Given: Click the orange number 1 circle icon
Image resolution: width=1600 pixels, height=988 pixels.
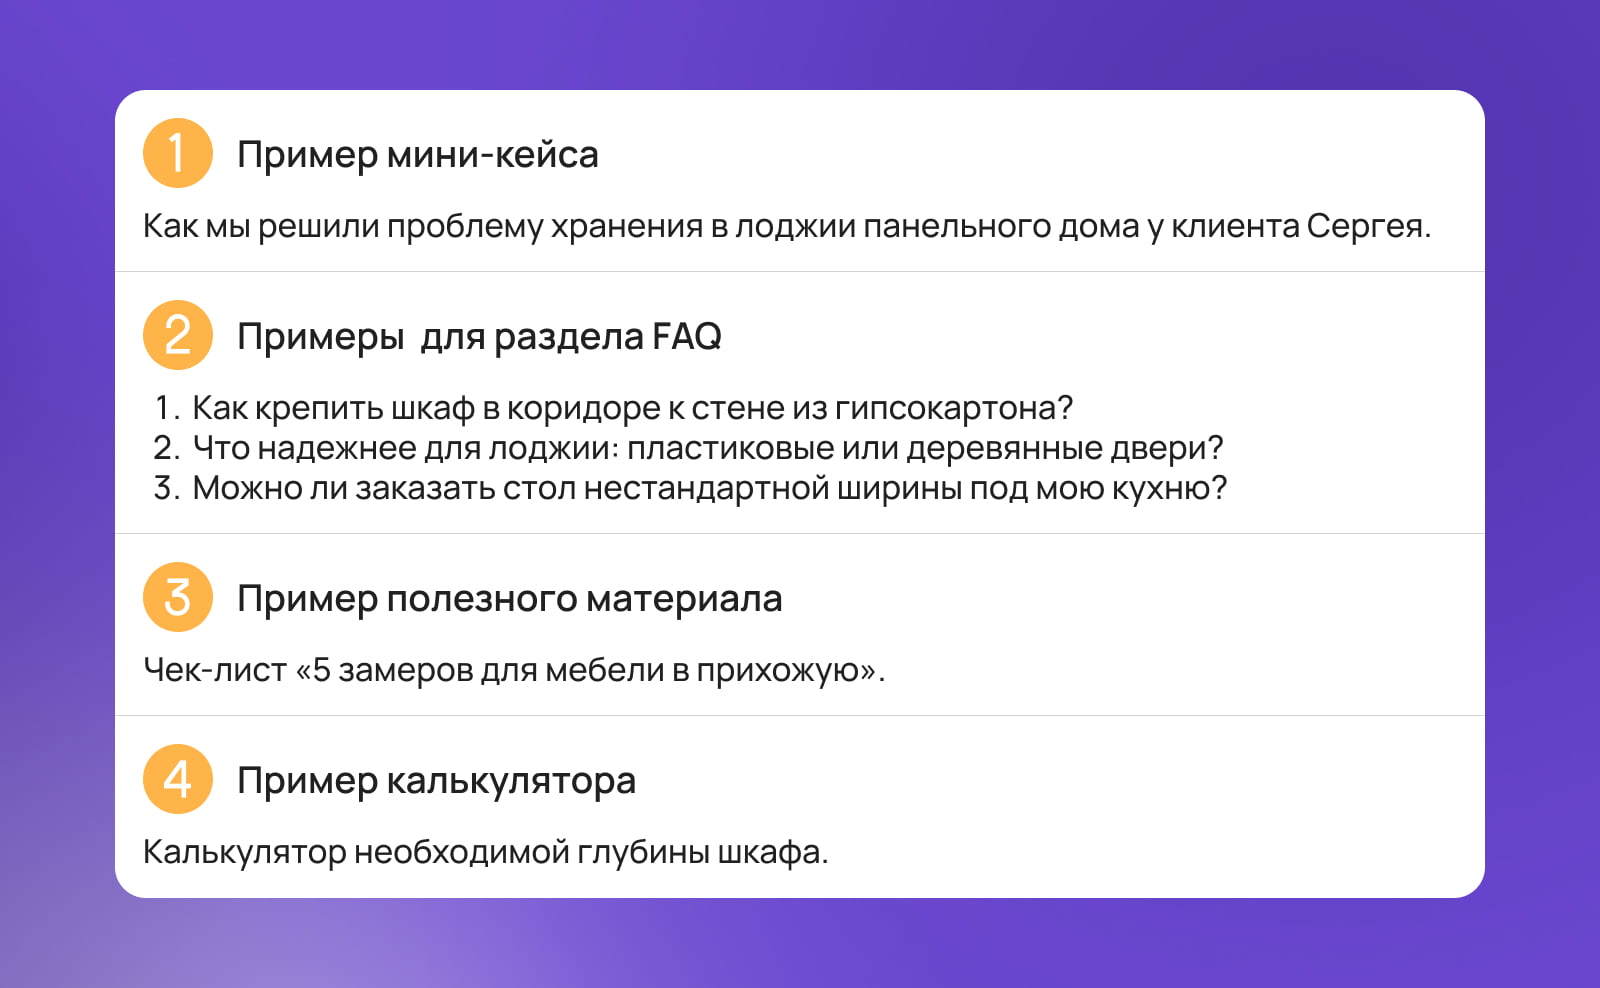Looking at the screenshot, I should [177, 154].
